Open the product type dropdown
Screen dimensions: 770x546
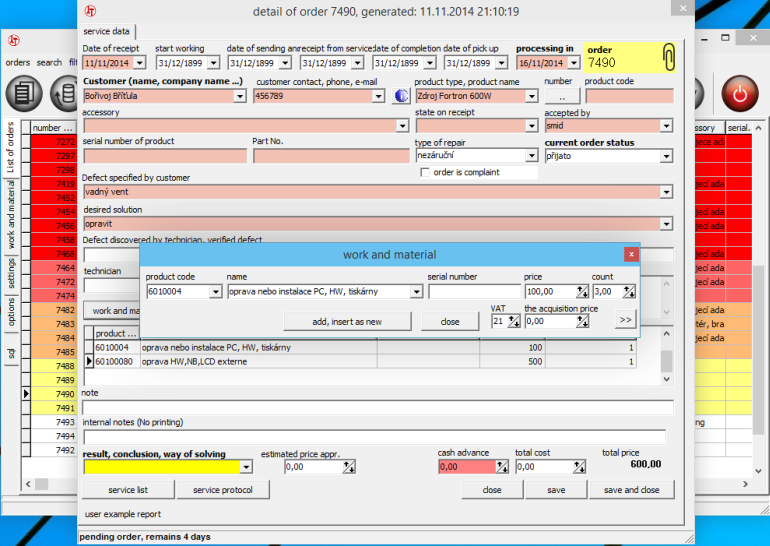point(532,96)
